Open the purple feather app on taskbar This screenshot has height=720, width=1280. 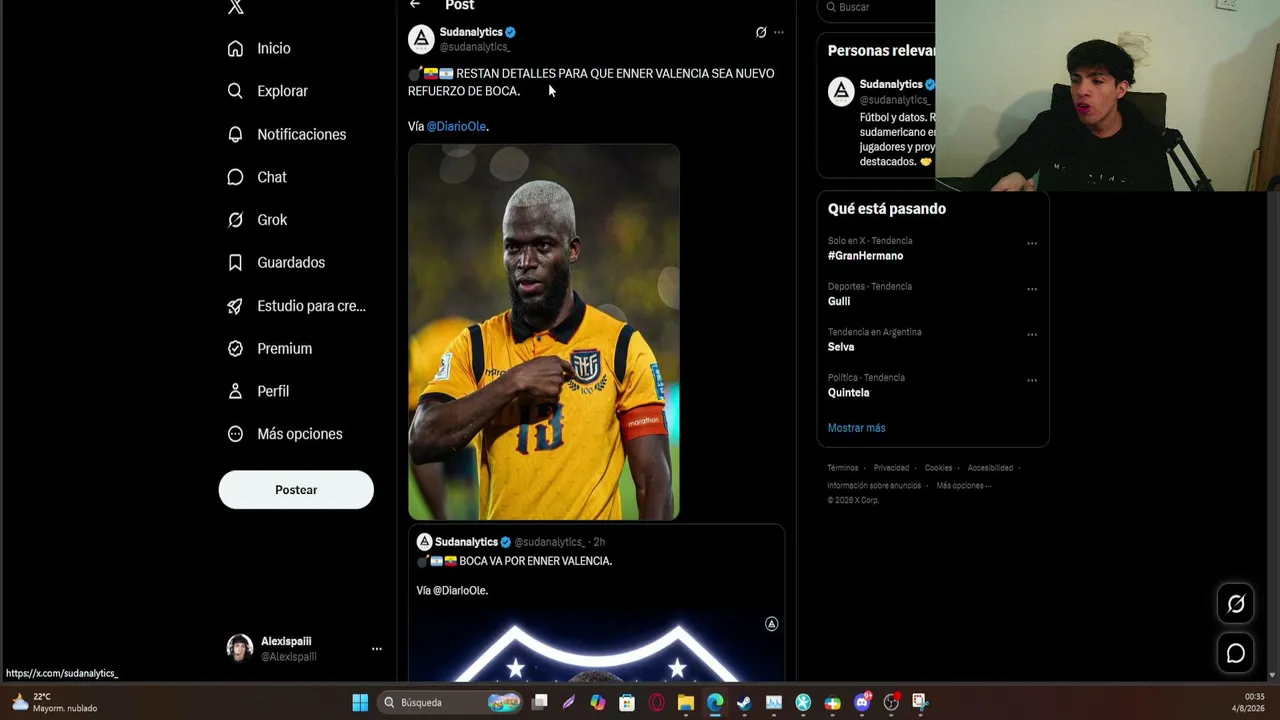[569, 702]
